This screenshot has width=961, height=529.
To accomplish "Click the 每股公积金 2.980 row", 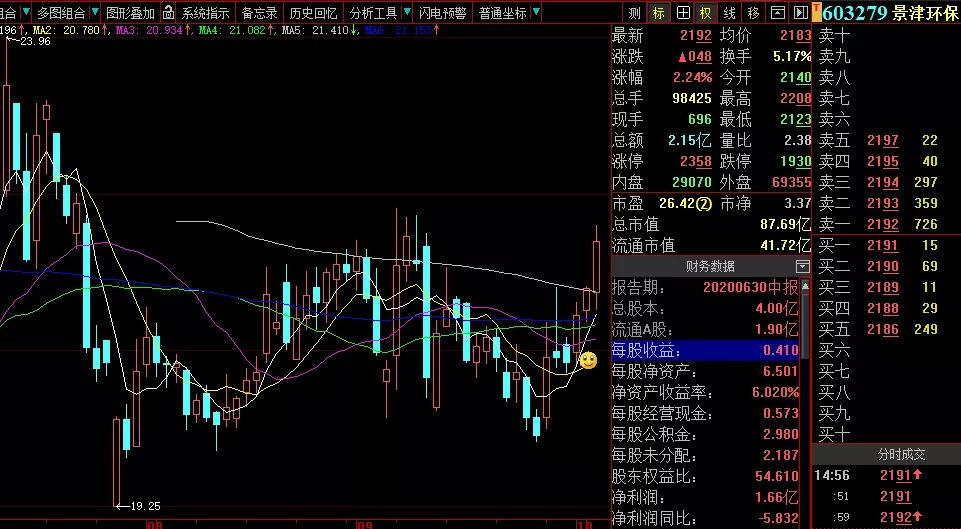I will click(705, 435).
